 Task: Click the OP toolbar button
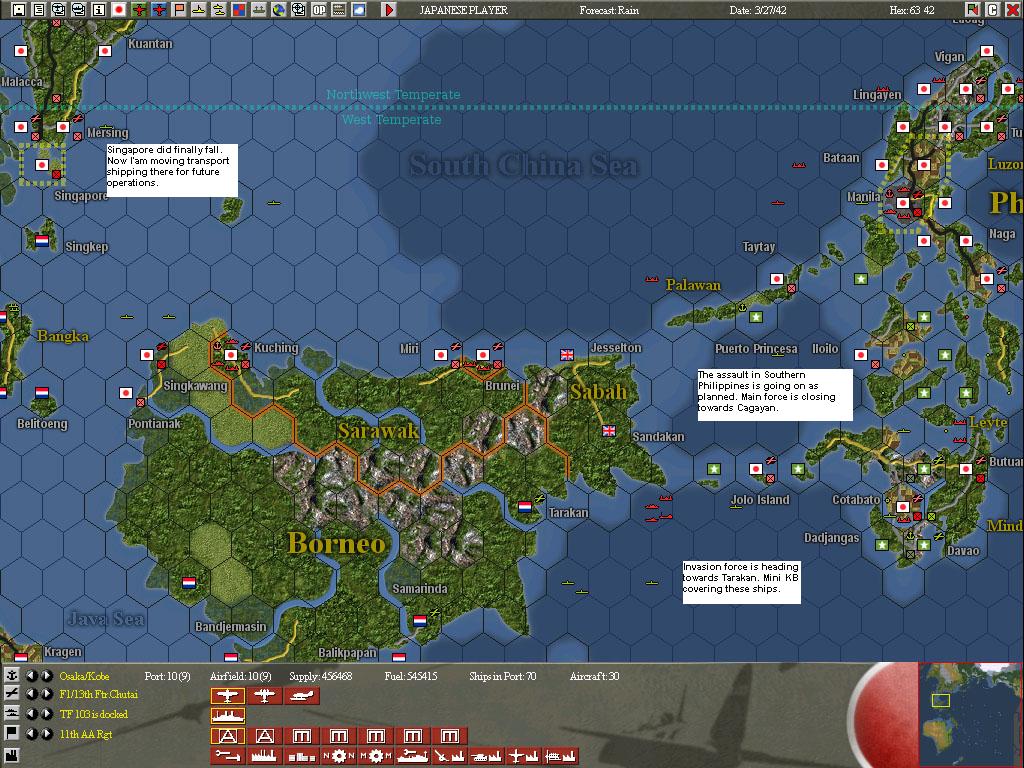(x=319, y=10)
